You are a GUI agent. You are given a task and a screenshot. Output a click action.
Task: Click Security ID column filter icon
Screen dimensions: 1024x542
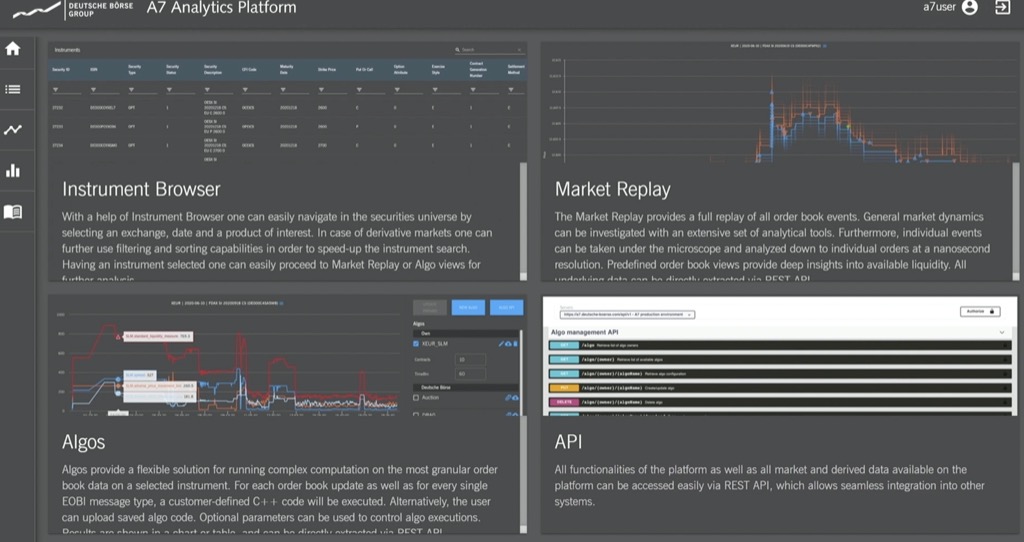(56, 89)
